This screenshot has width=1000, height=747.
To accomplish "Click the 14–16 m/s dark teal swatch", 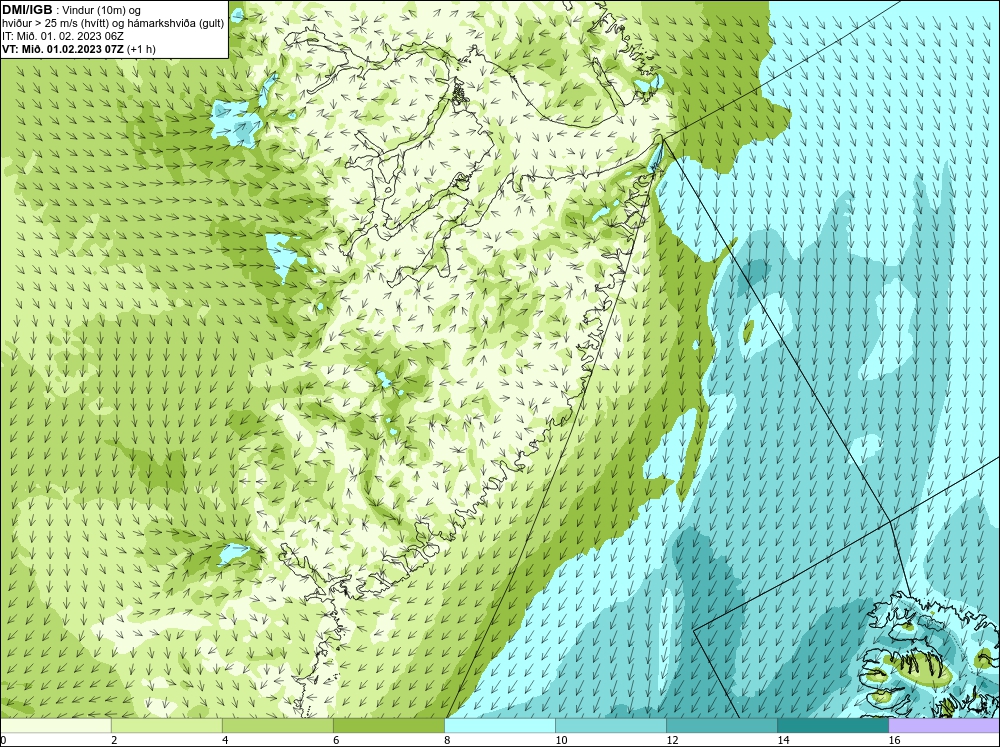I will click(x=833, y=725).
